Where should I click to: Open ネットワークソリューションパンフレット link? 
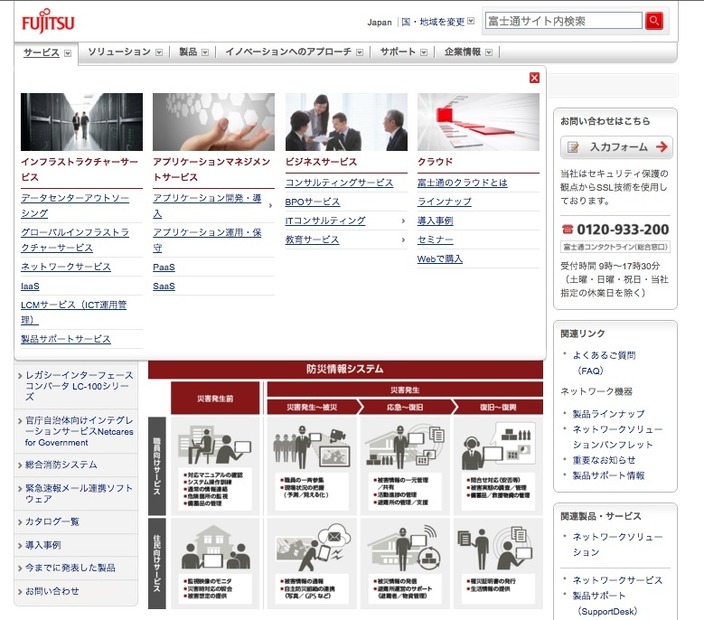pos(617,437)
